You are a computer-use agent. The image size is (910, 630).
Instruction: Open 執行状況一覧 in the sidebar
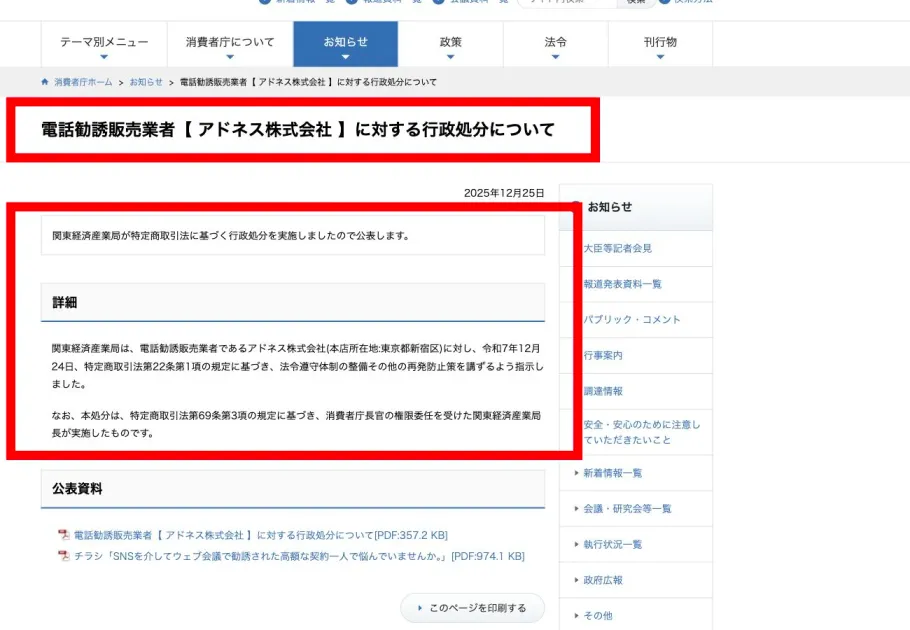[612, 544]
